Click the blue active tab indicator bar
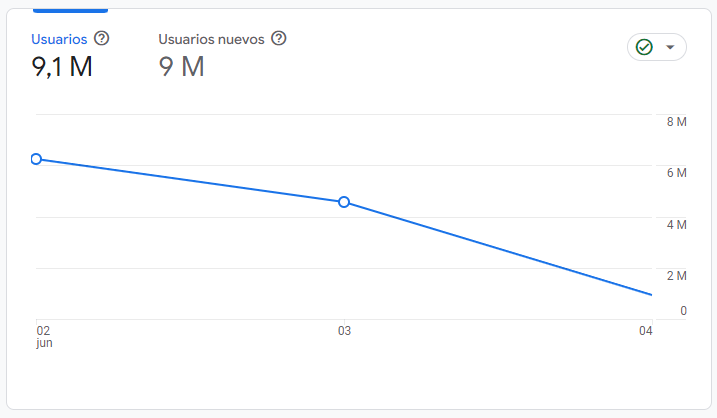 coord(70,10)
